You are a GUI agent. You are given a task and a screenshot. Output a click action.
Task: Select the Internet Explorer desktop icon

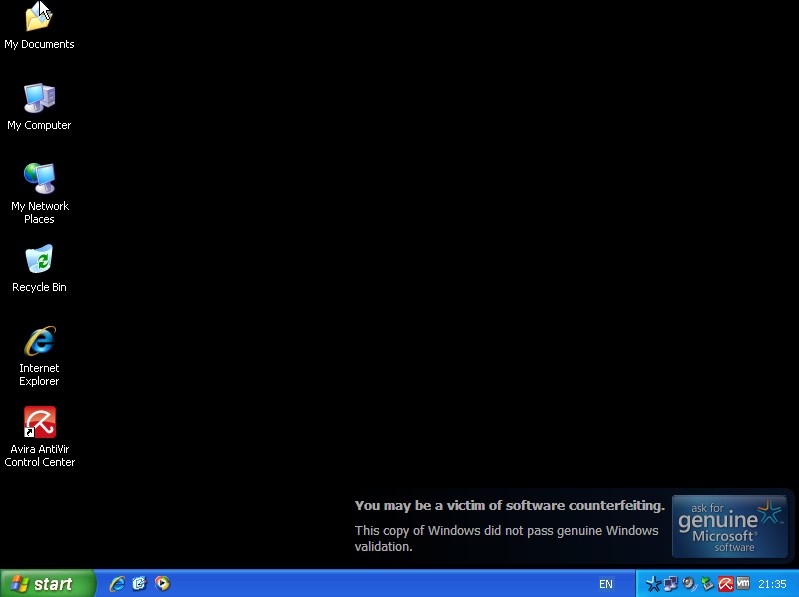pyautogui.click(x=39, y=356)
